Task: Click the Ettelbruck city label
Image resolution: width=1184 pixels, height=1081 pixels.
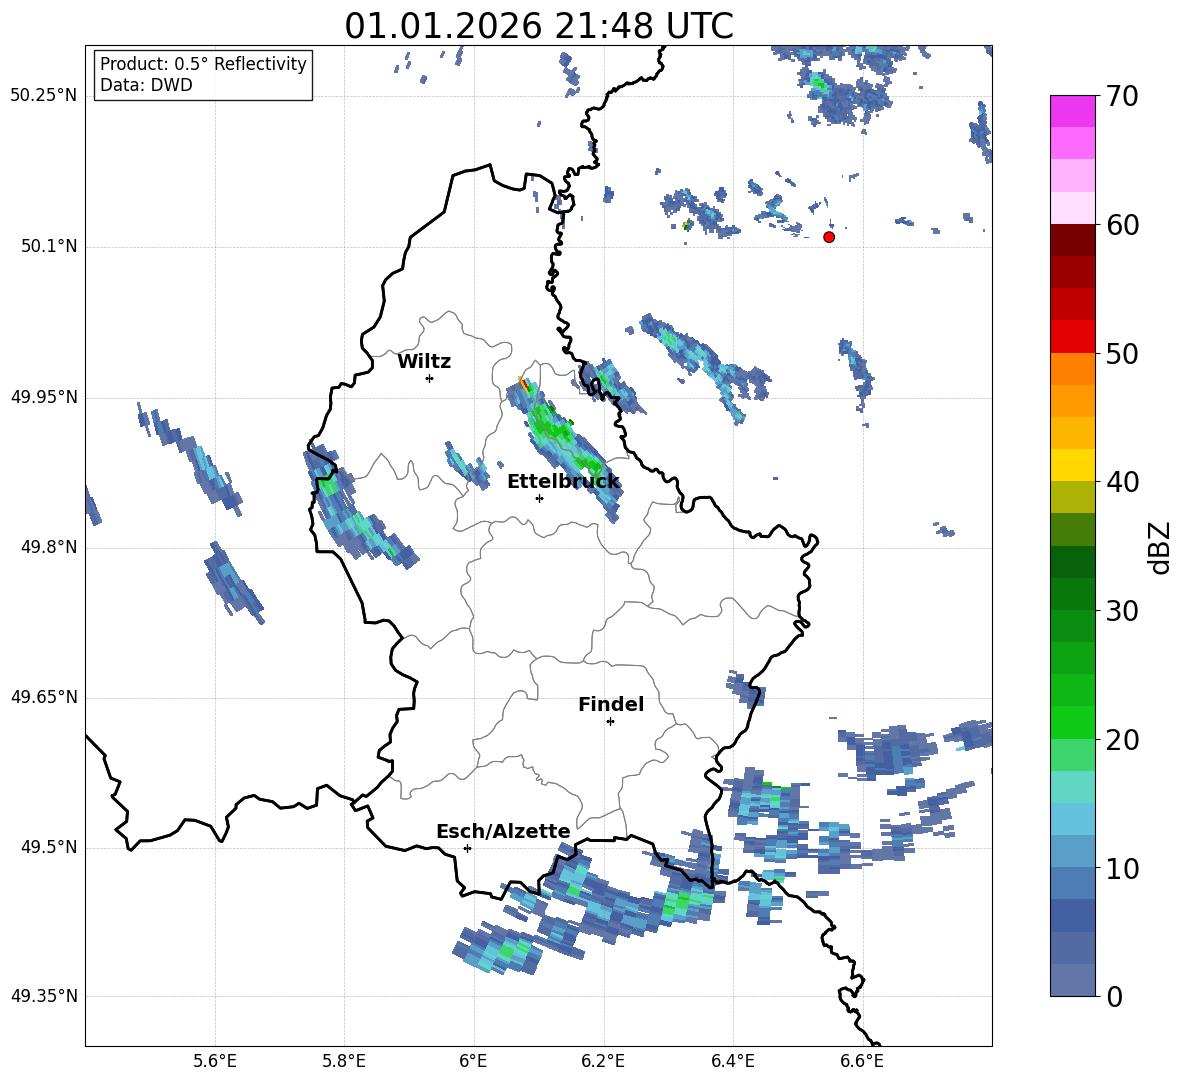Action: click(x=563, y=482)
